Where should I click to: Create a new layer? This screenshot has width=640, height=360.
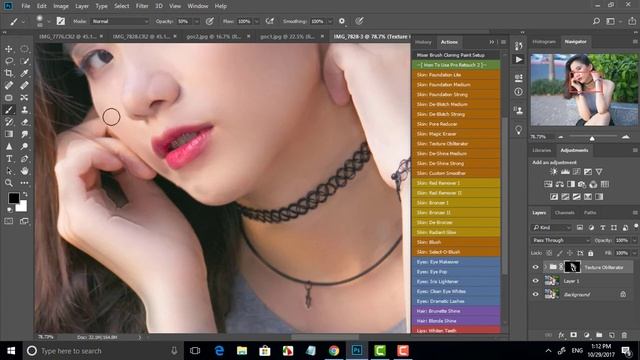611,335
